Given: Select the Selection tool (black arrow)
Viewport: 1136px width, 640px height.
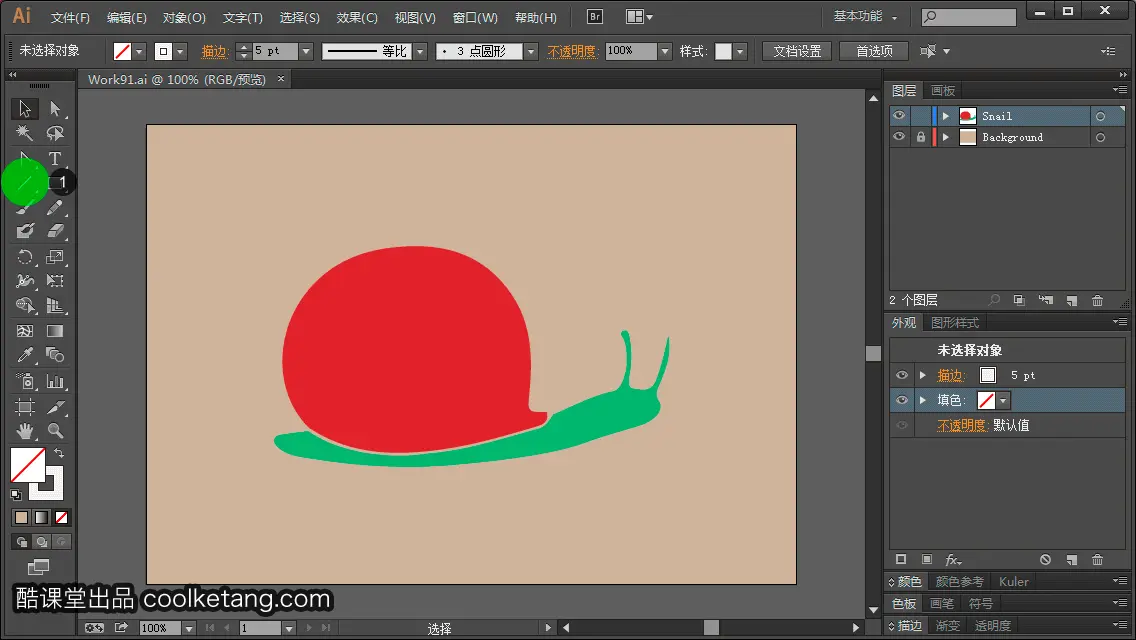Looking at the screenshot, I should 25,109.
